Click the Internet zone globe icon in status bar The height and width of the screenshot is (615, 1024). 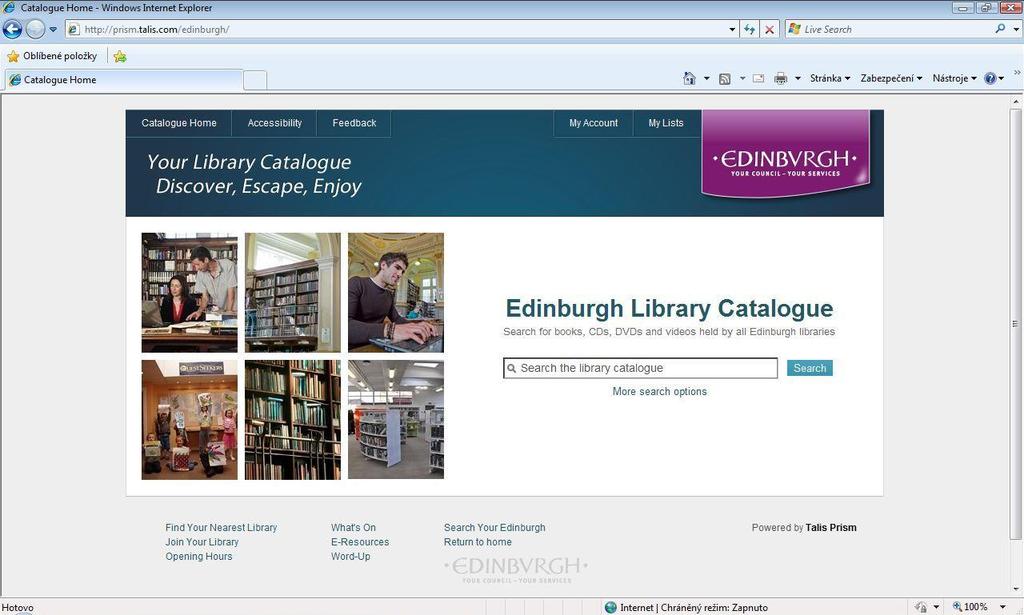click(611, 607)
